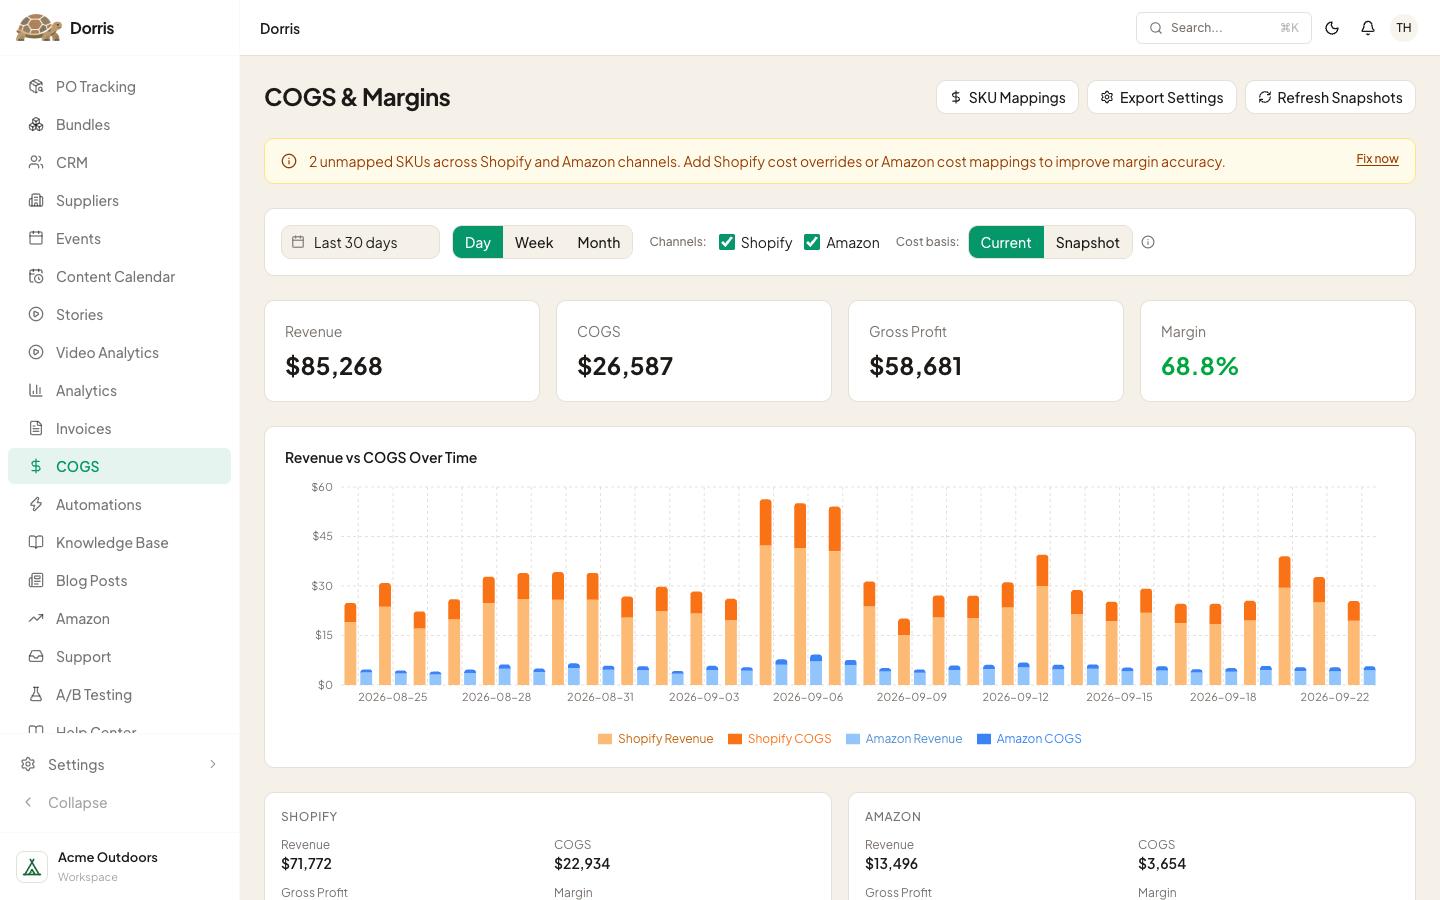Click the Dorris turtle logo
1440x900 pixels.
point(39,28)
